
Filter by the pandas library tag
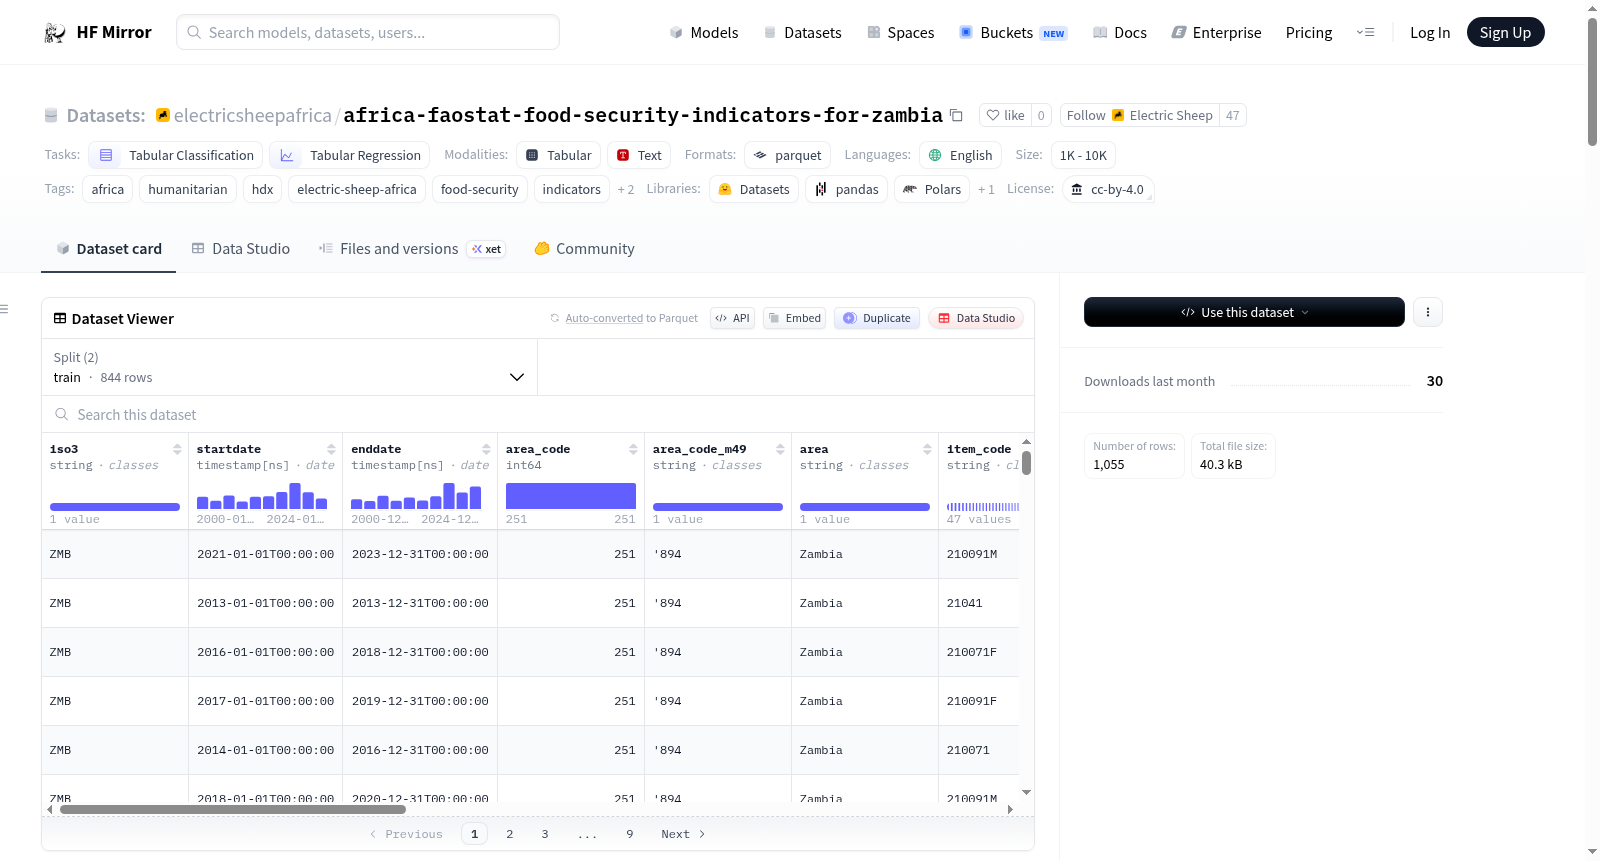click(x=846, y=189)
